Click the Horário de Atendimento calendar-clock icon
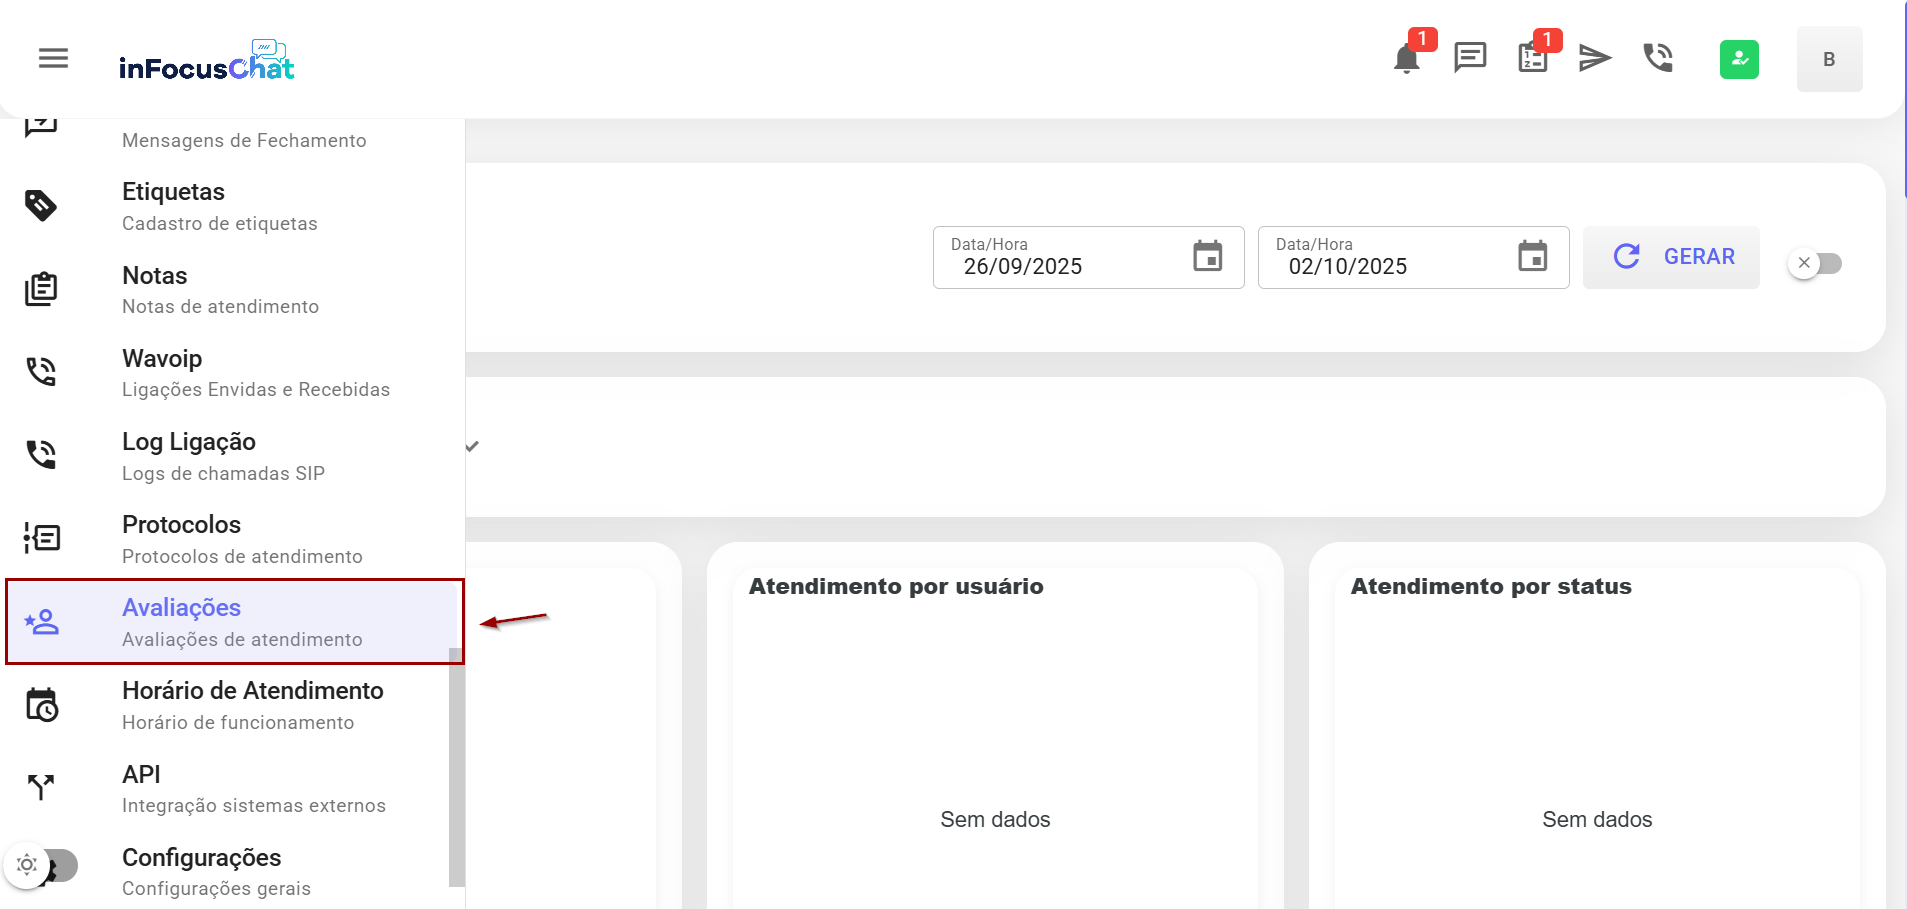1907x909 pixels. tap(41, 705)
